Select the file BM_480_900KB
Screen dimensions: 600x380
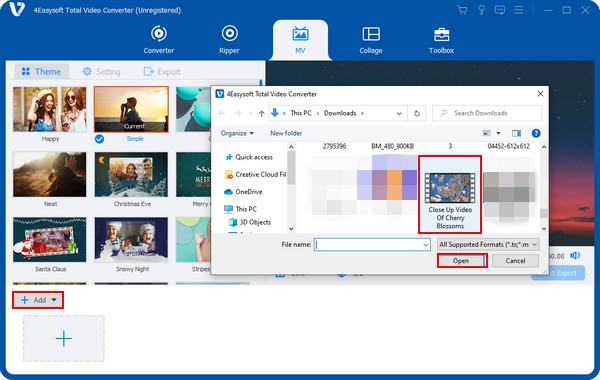tap(392, 146)
